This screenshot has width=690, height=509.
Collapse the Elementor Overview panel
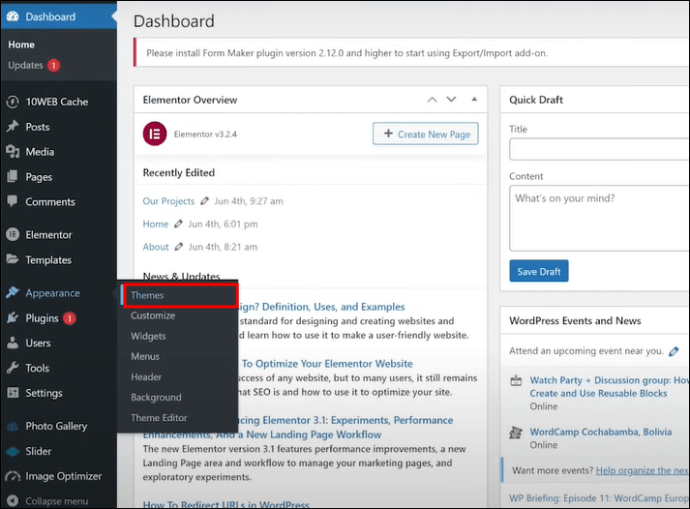pos(474,99)
